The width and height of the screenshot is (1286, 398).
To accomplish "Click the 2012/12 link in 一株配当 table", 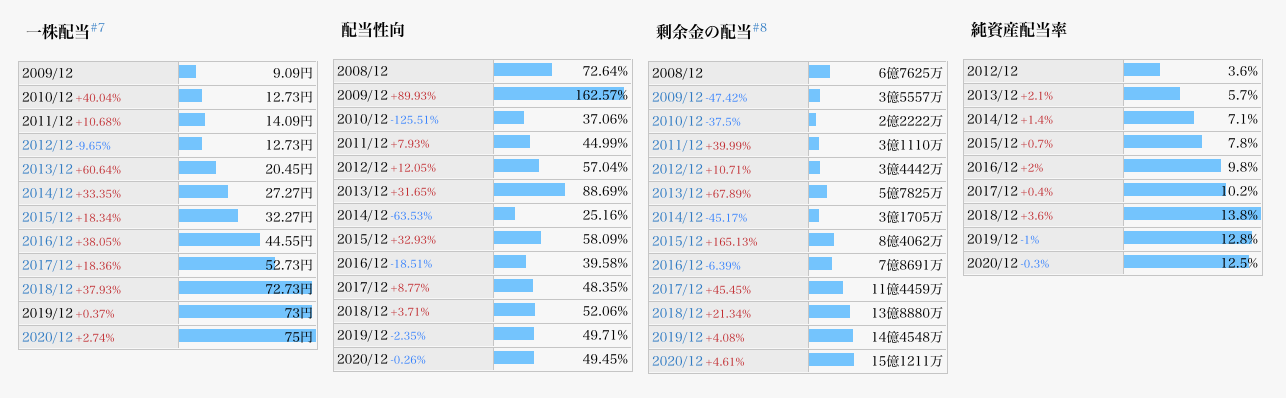I will 47,145.
